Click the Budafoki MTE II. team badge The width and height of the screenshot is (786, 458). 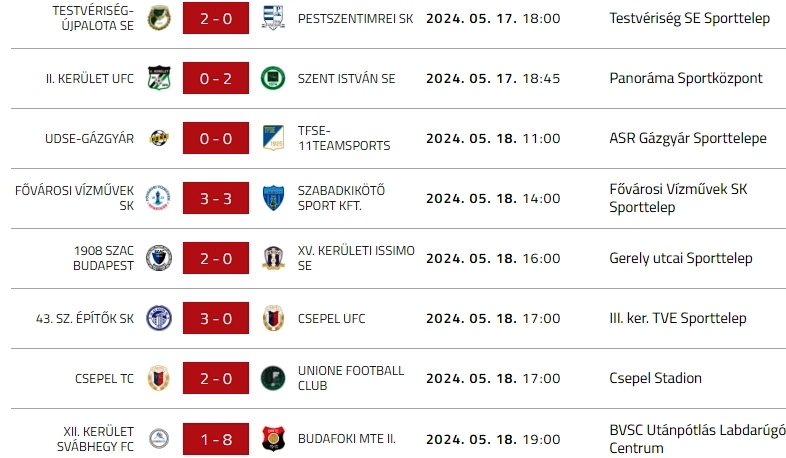(x=272, y=438)
